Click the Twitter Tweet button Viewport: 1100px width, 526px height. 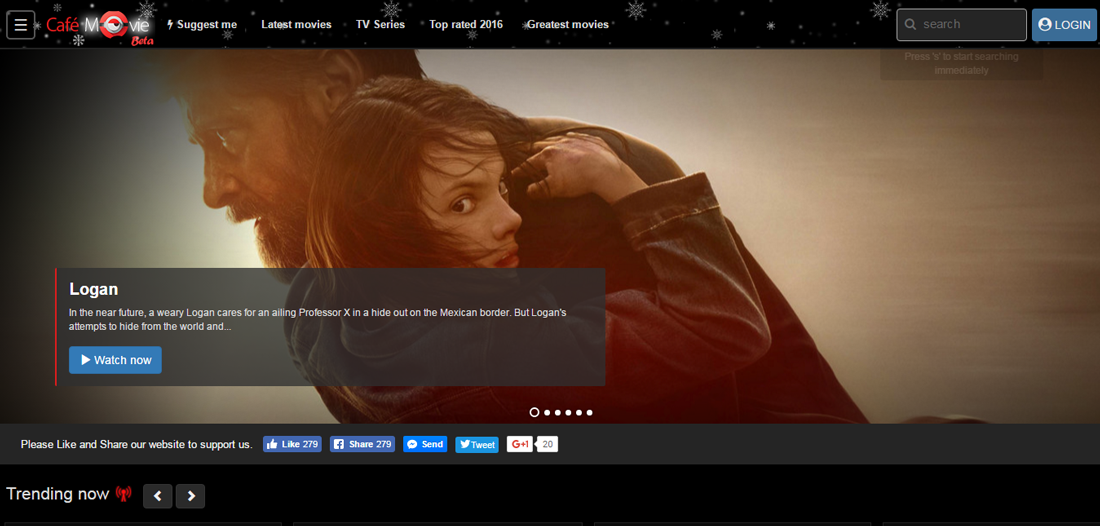[x=477, y=445]
